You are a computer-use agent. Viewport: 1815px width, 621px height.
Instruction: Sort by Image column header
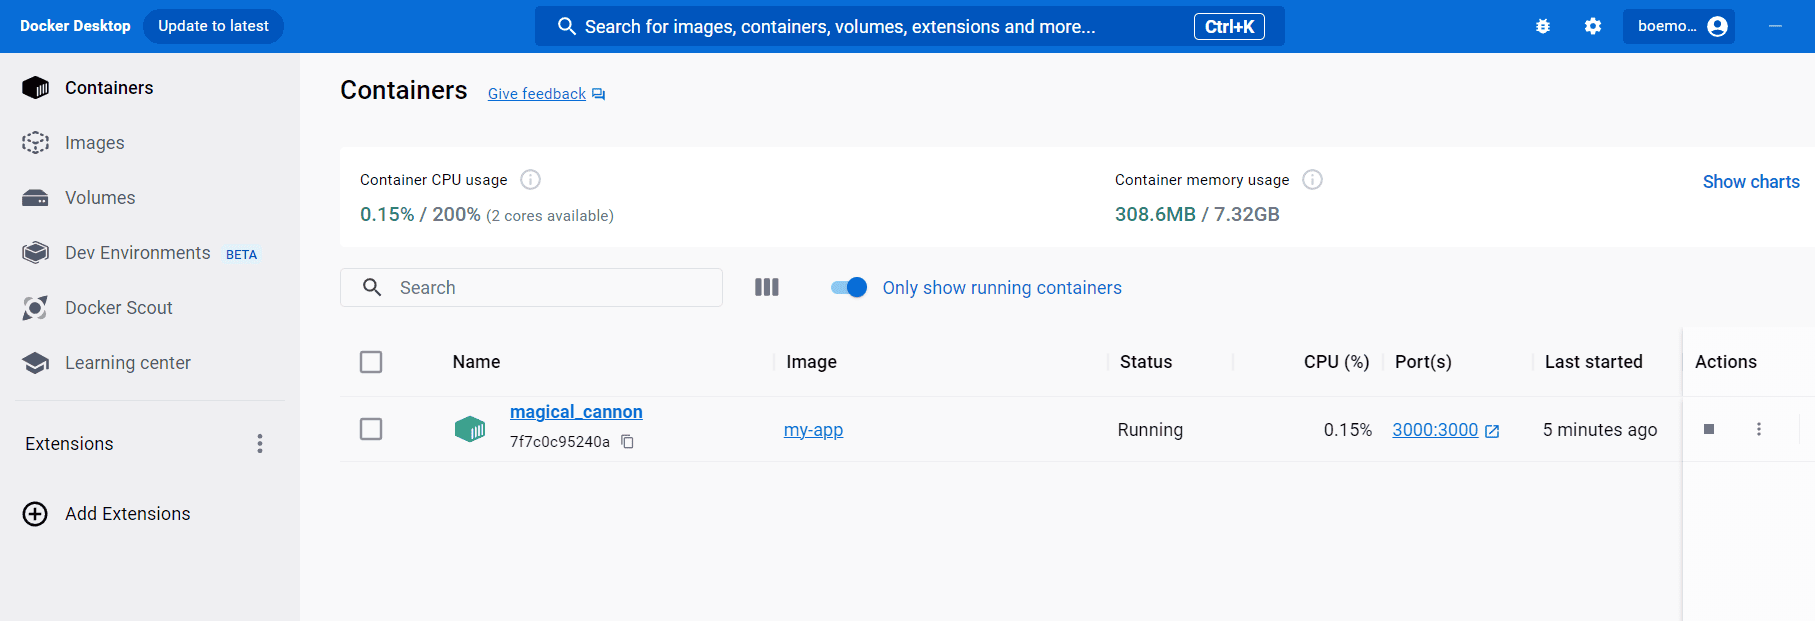pyautogui.click(x=811, y=362)
